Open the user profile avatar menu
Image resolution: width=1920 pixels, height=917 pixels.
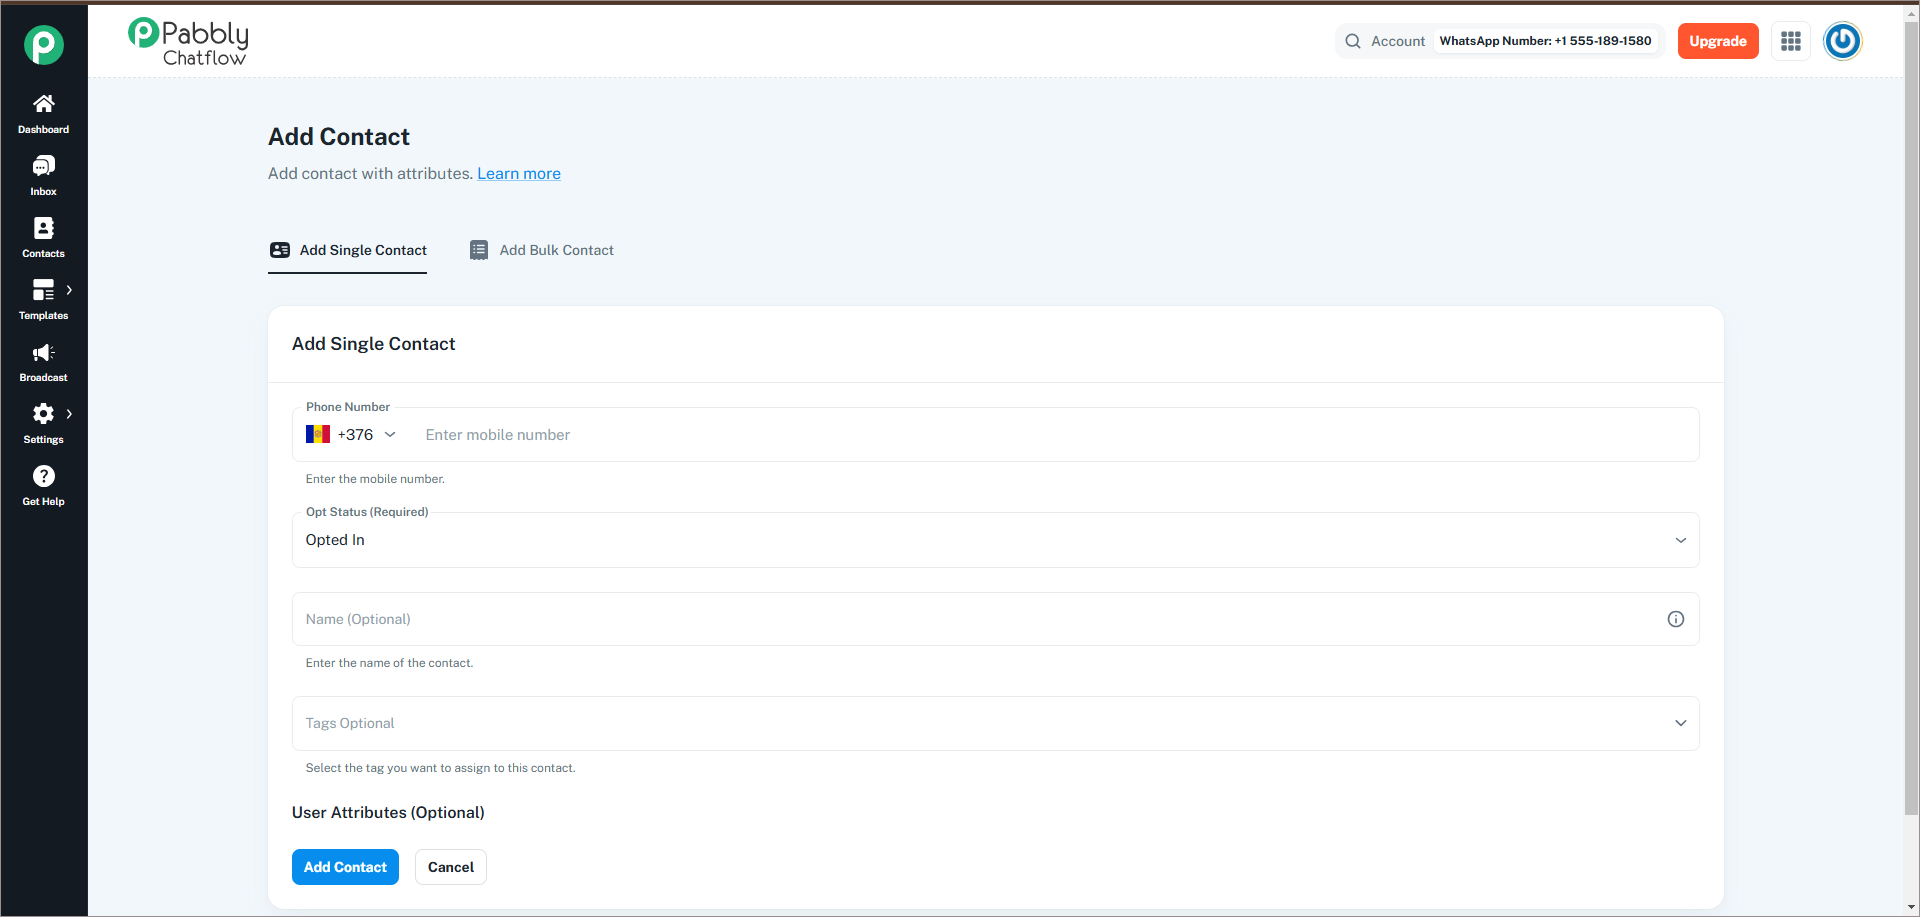(x=1843, y=41)
